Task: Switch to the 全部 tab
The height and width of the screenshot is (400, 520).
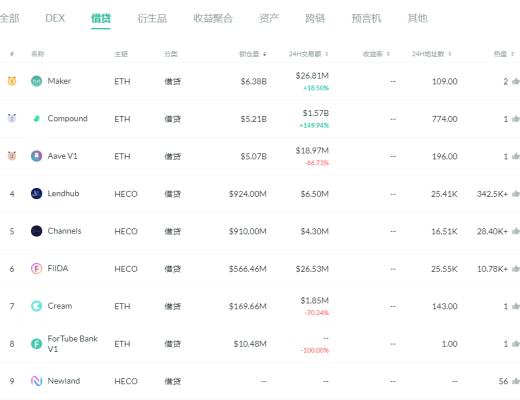Action: point(9,18)
